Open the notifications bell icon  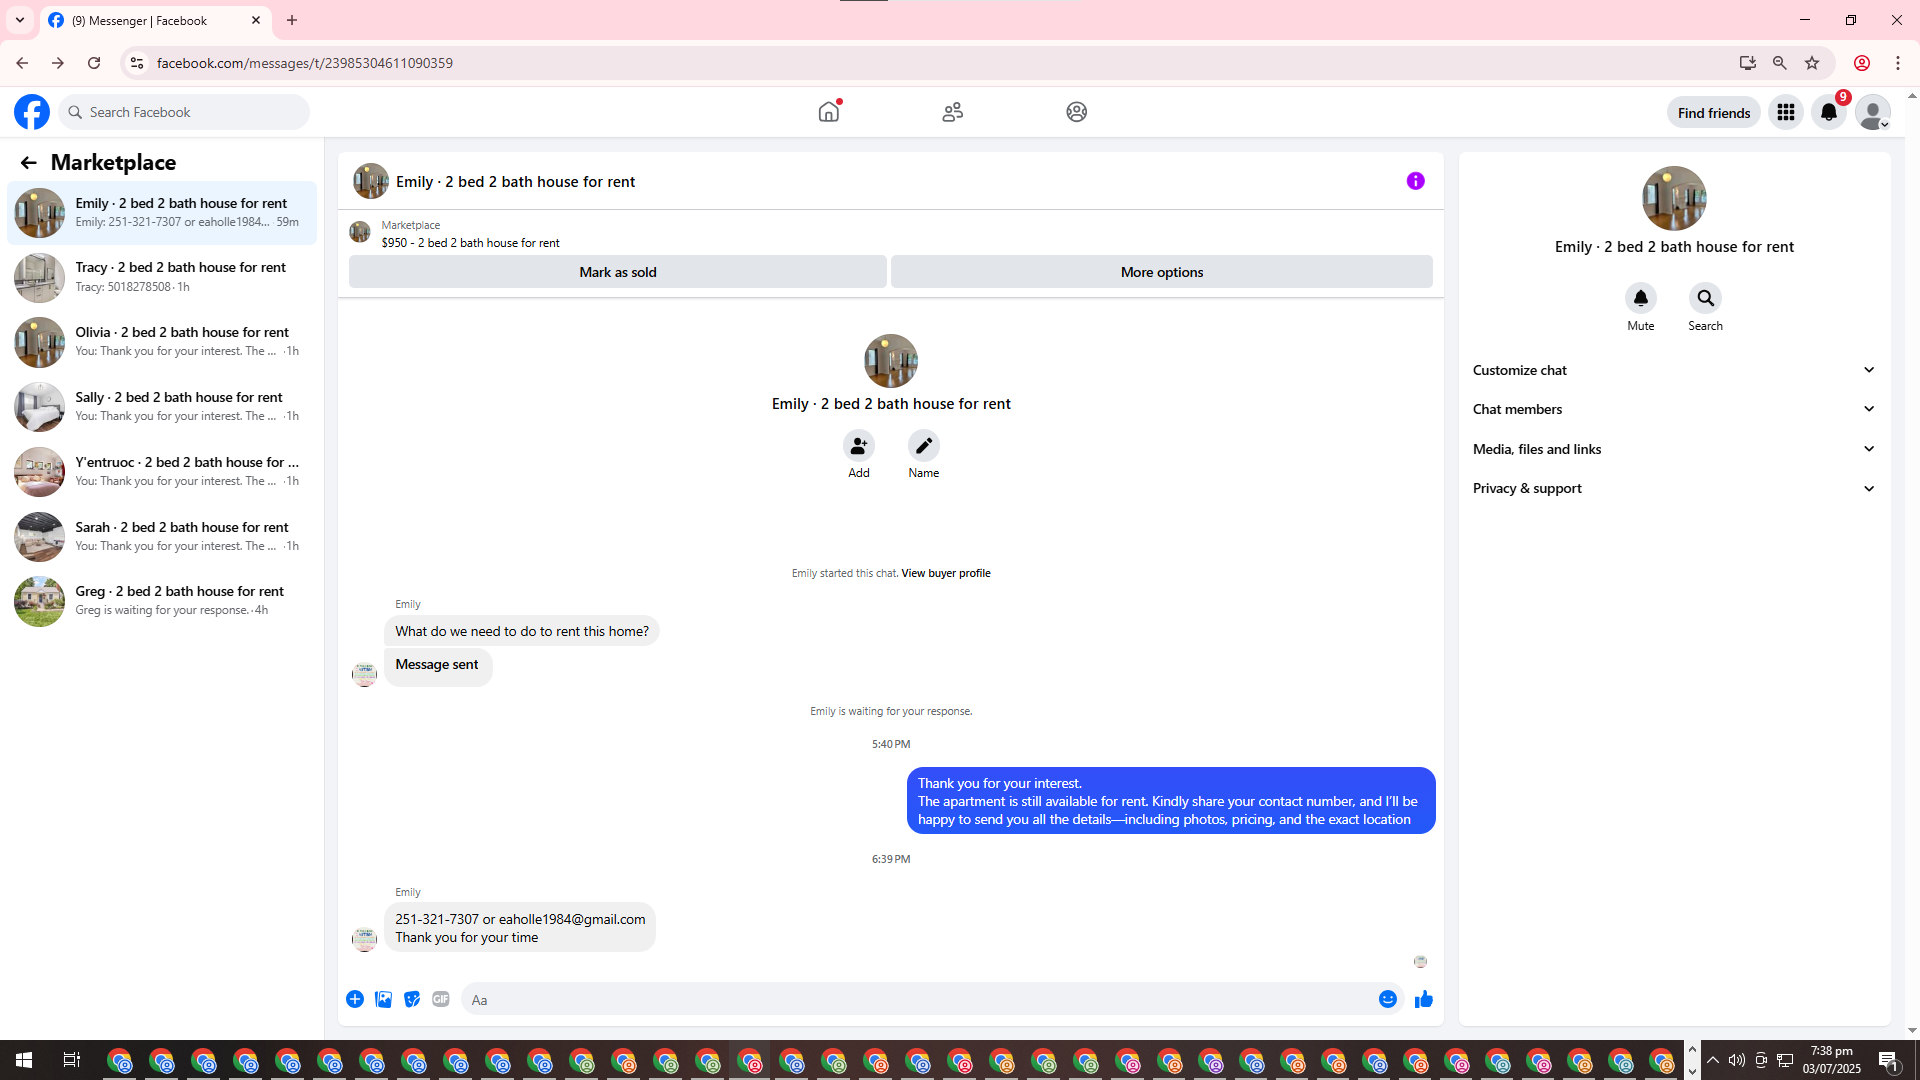(x=1828, y=112)
